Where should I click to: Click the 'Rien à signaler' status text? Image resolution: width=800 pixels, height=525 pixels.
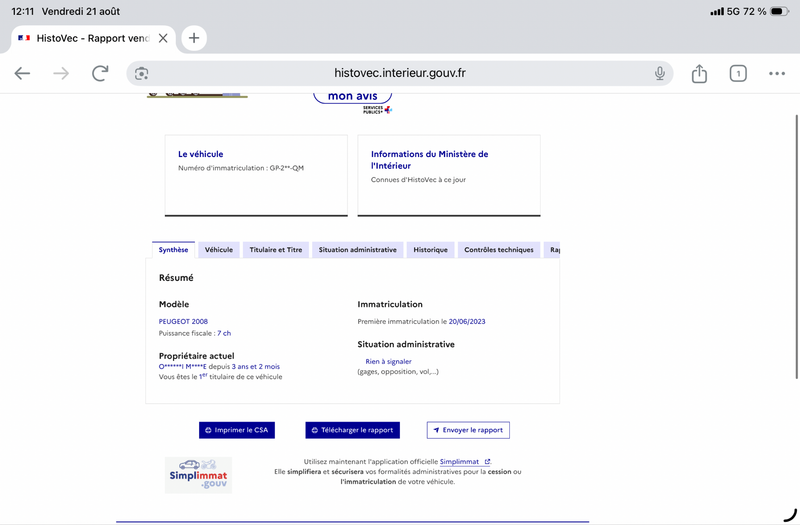point(388,361)
